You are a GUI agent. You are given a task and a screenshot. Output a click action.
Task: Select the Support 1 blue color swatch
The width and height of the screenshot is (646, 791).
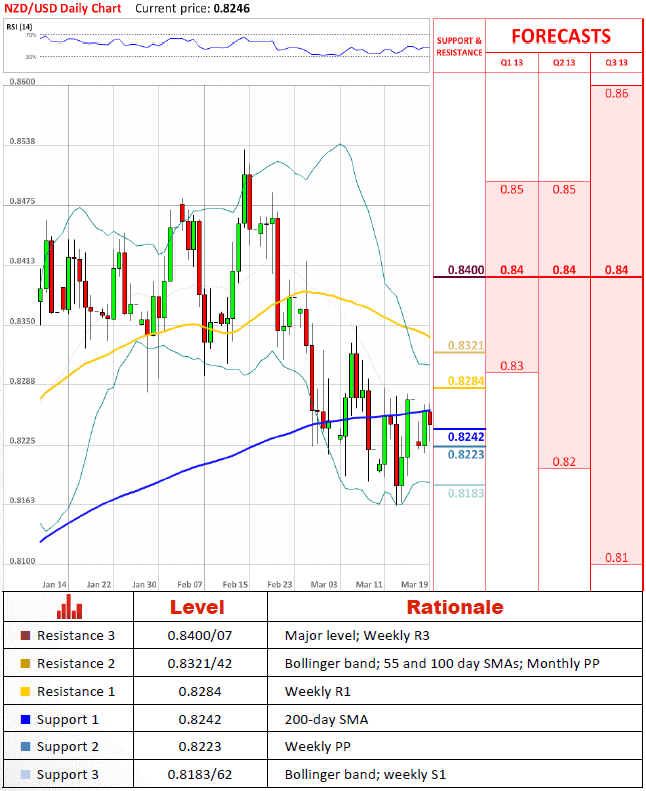pos(25,719)
